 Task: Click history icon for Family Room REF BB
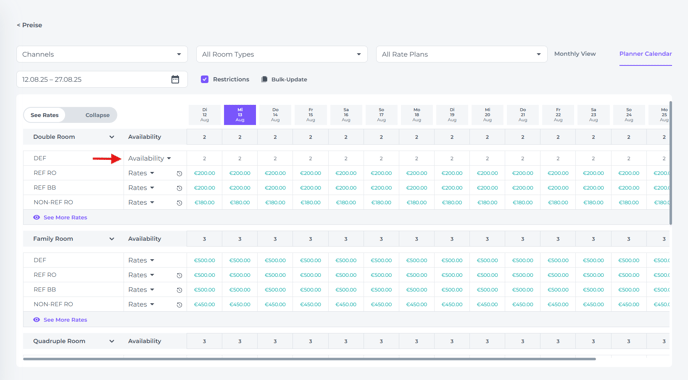[x=179, y=290]
